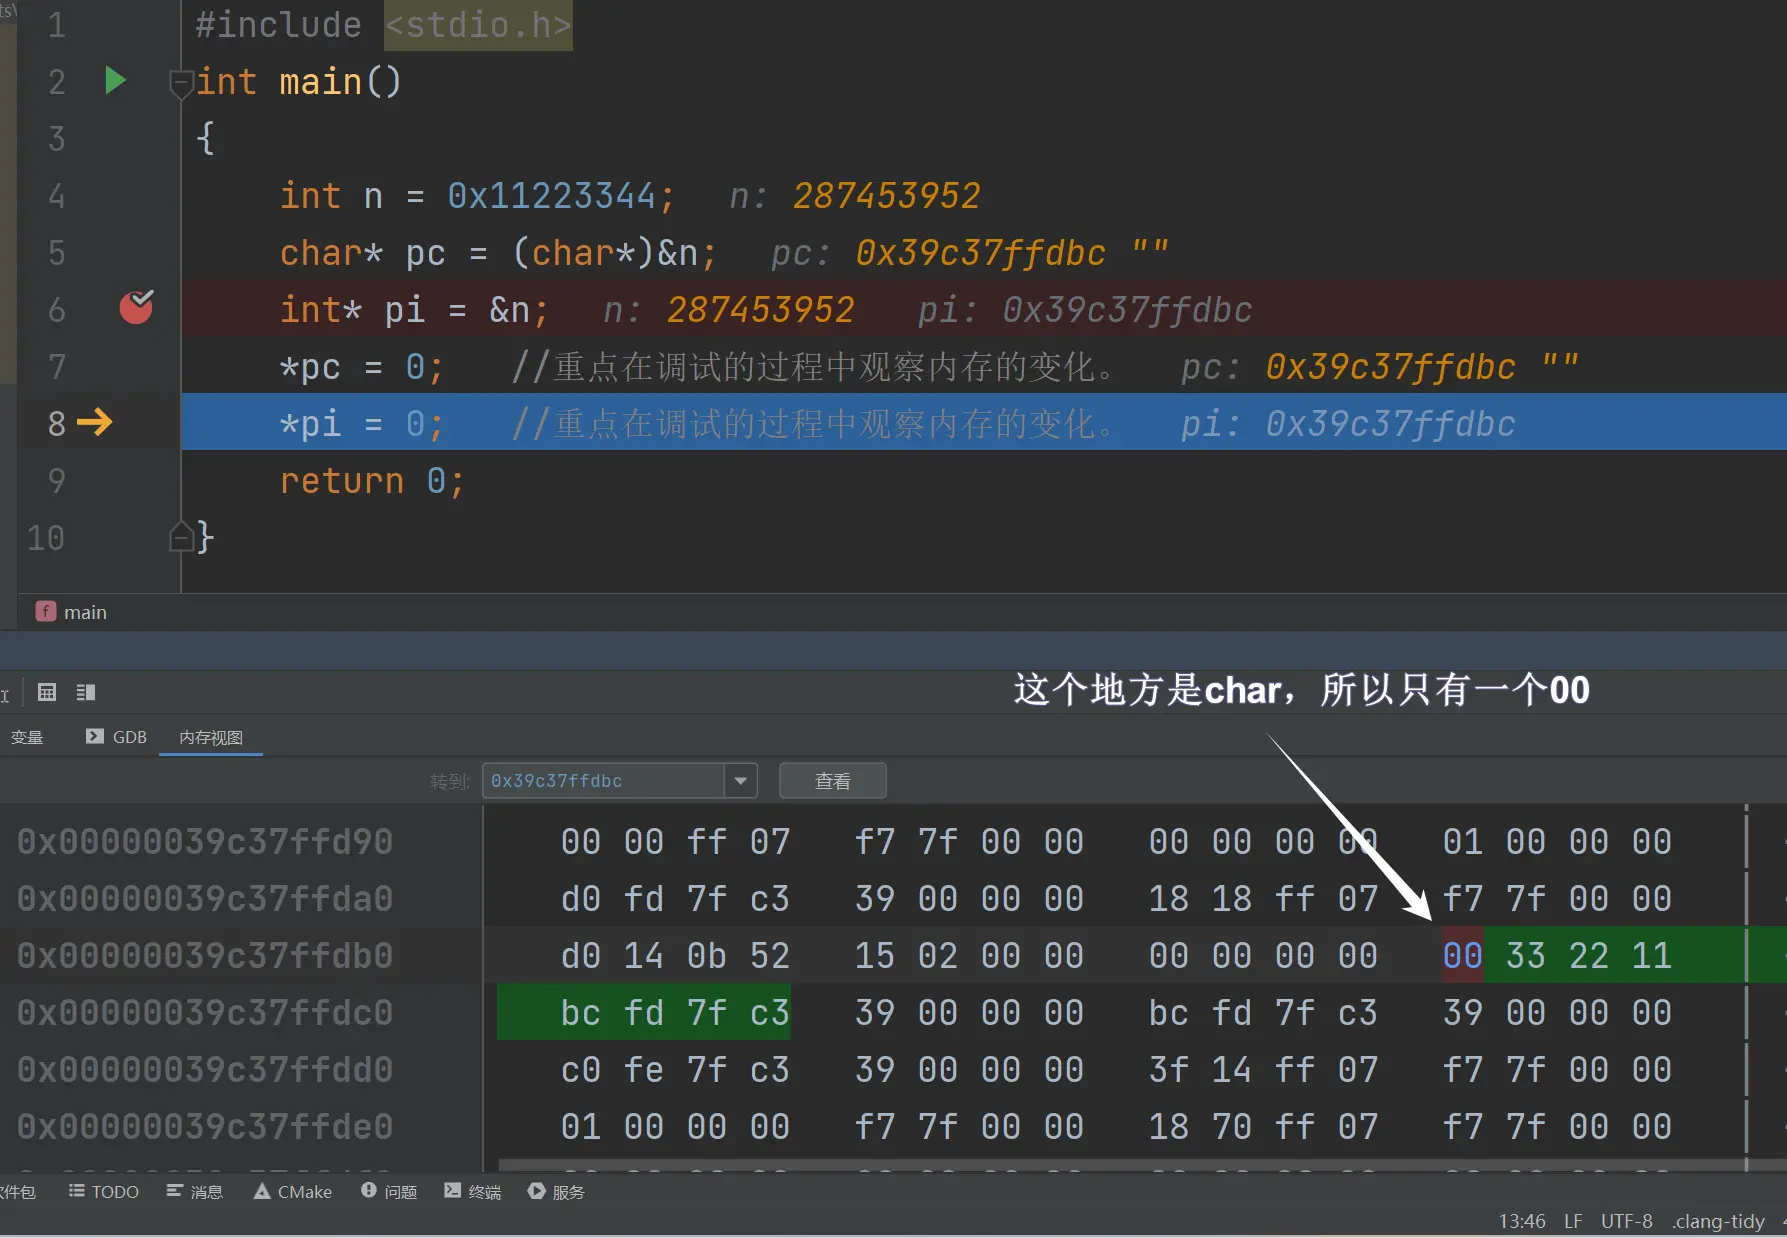Click memory address row 0x00000039c37ffdb0
Screen dimensions: 1787x1238
(x=205, y=955)
